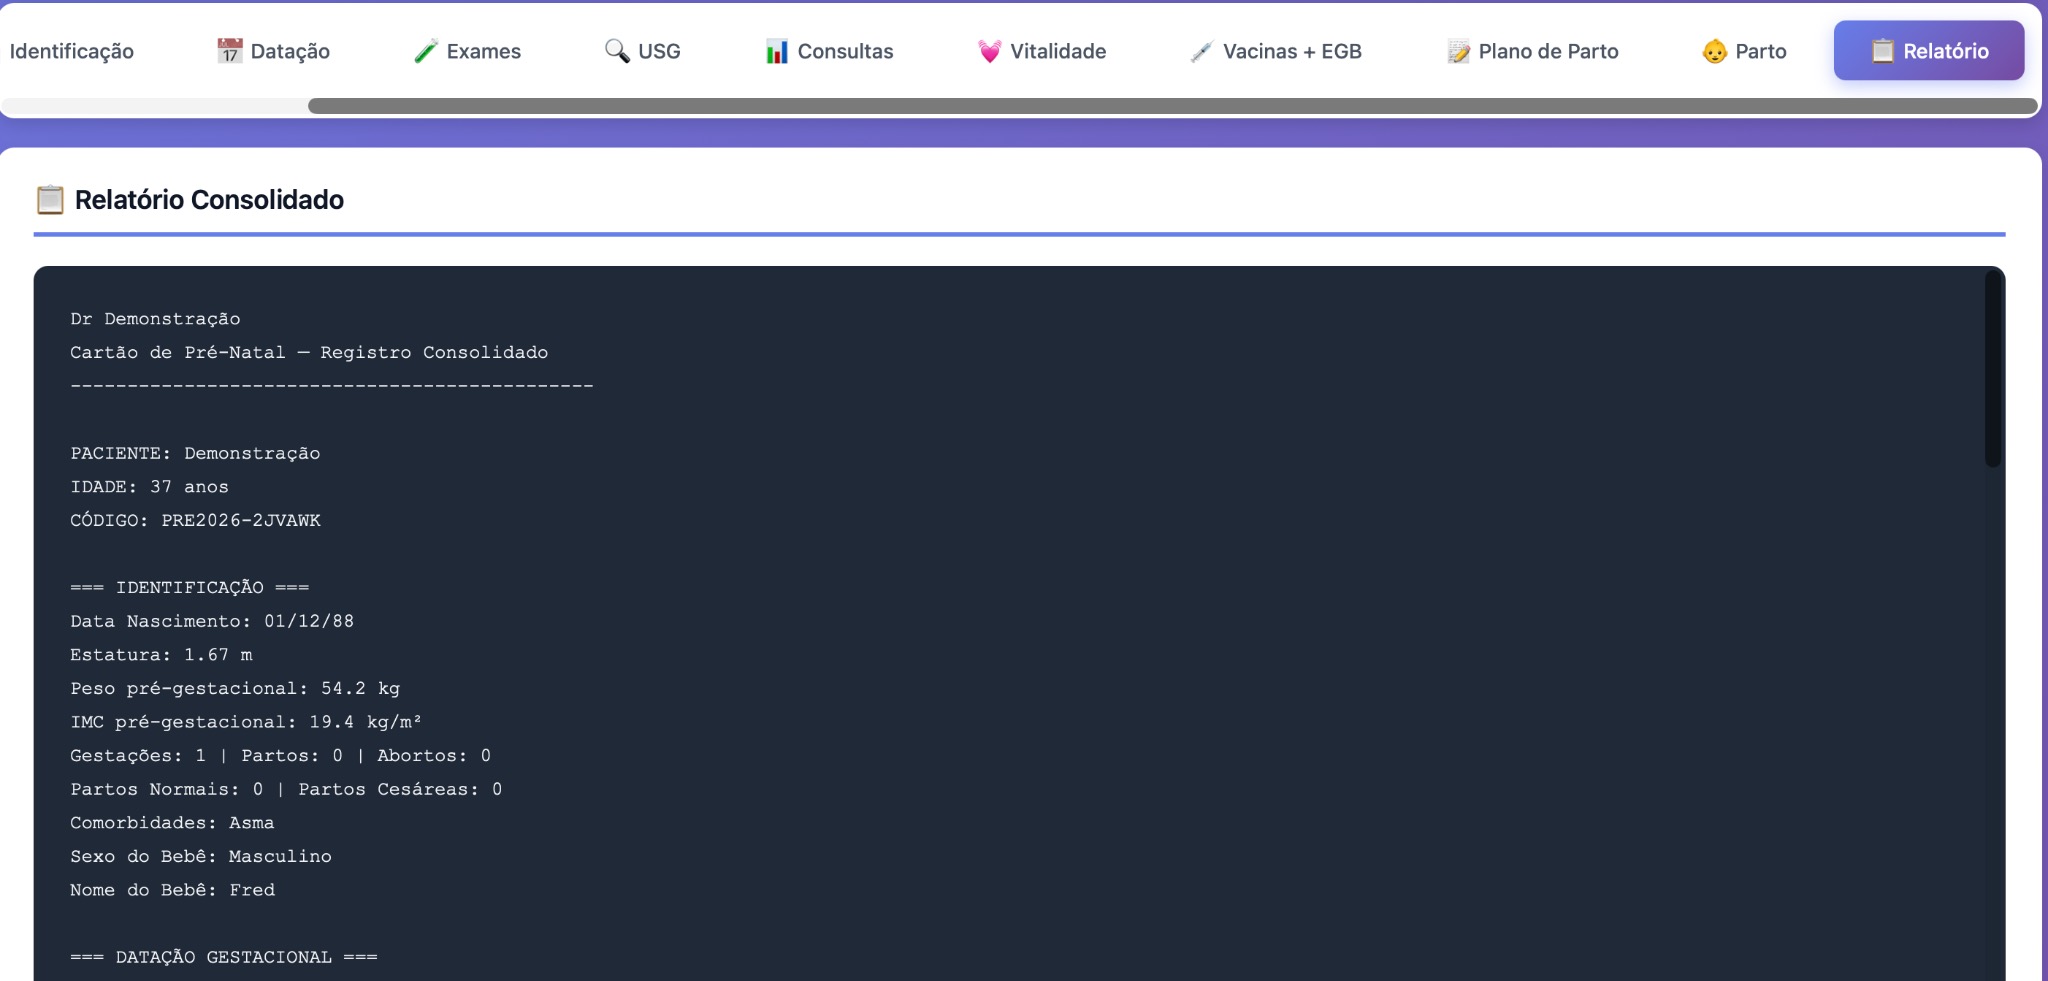The height and width of the screenshot is (981, 2048).
Task: Click the line 'PACIENTE: Demonstração'
Action: pos(195,454)
